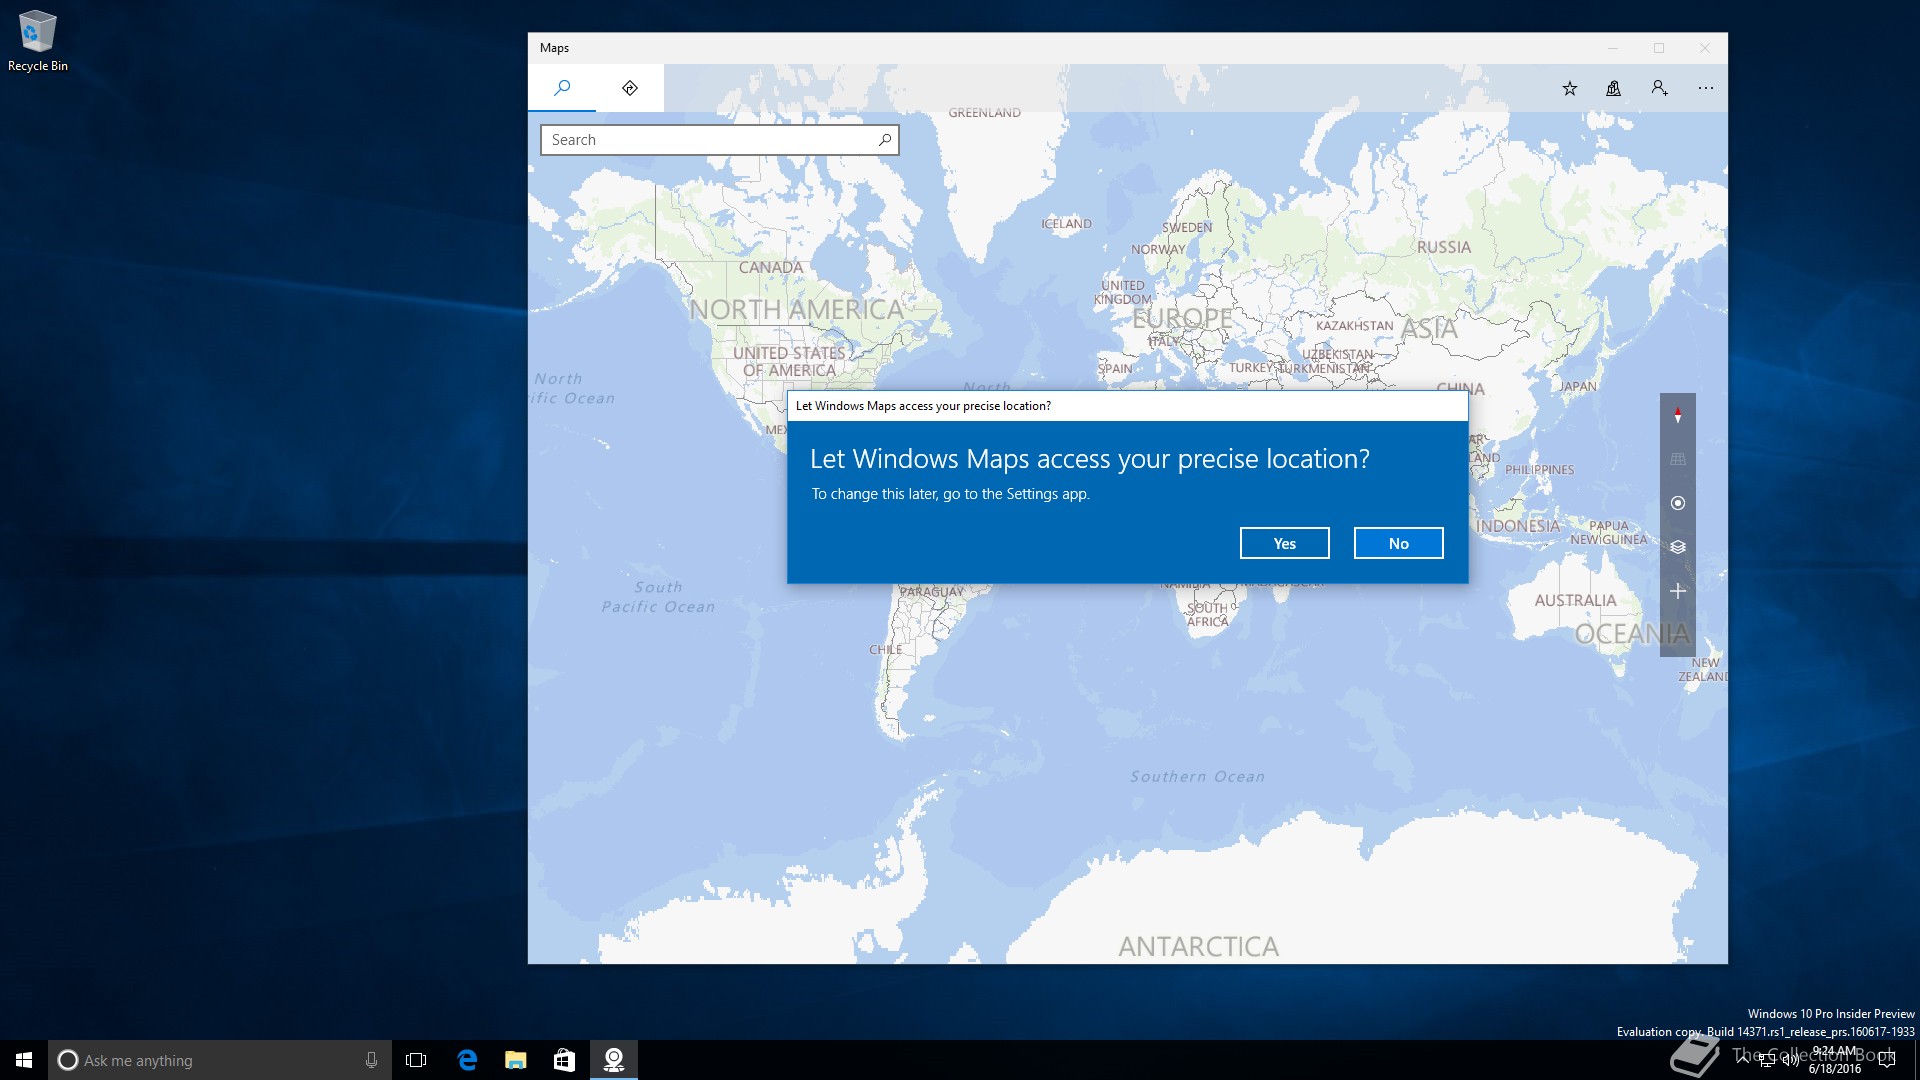This screenshot has width=1920, height=1080.
Task: Open the Windows Start menu
Action: click(24, 1060)
